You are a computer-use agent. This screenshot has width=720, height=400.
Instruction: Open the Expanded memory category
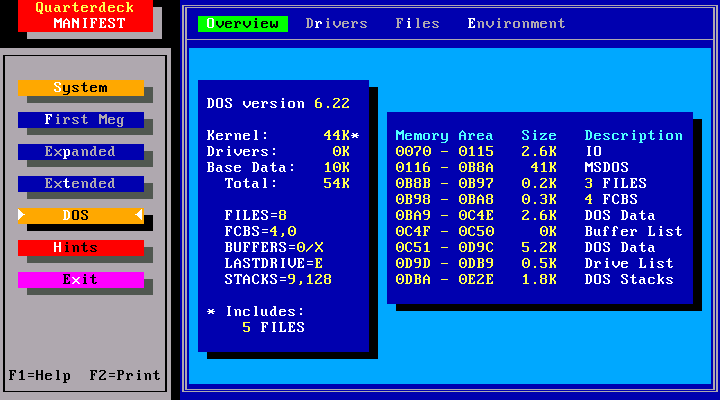tap(81, 152)
